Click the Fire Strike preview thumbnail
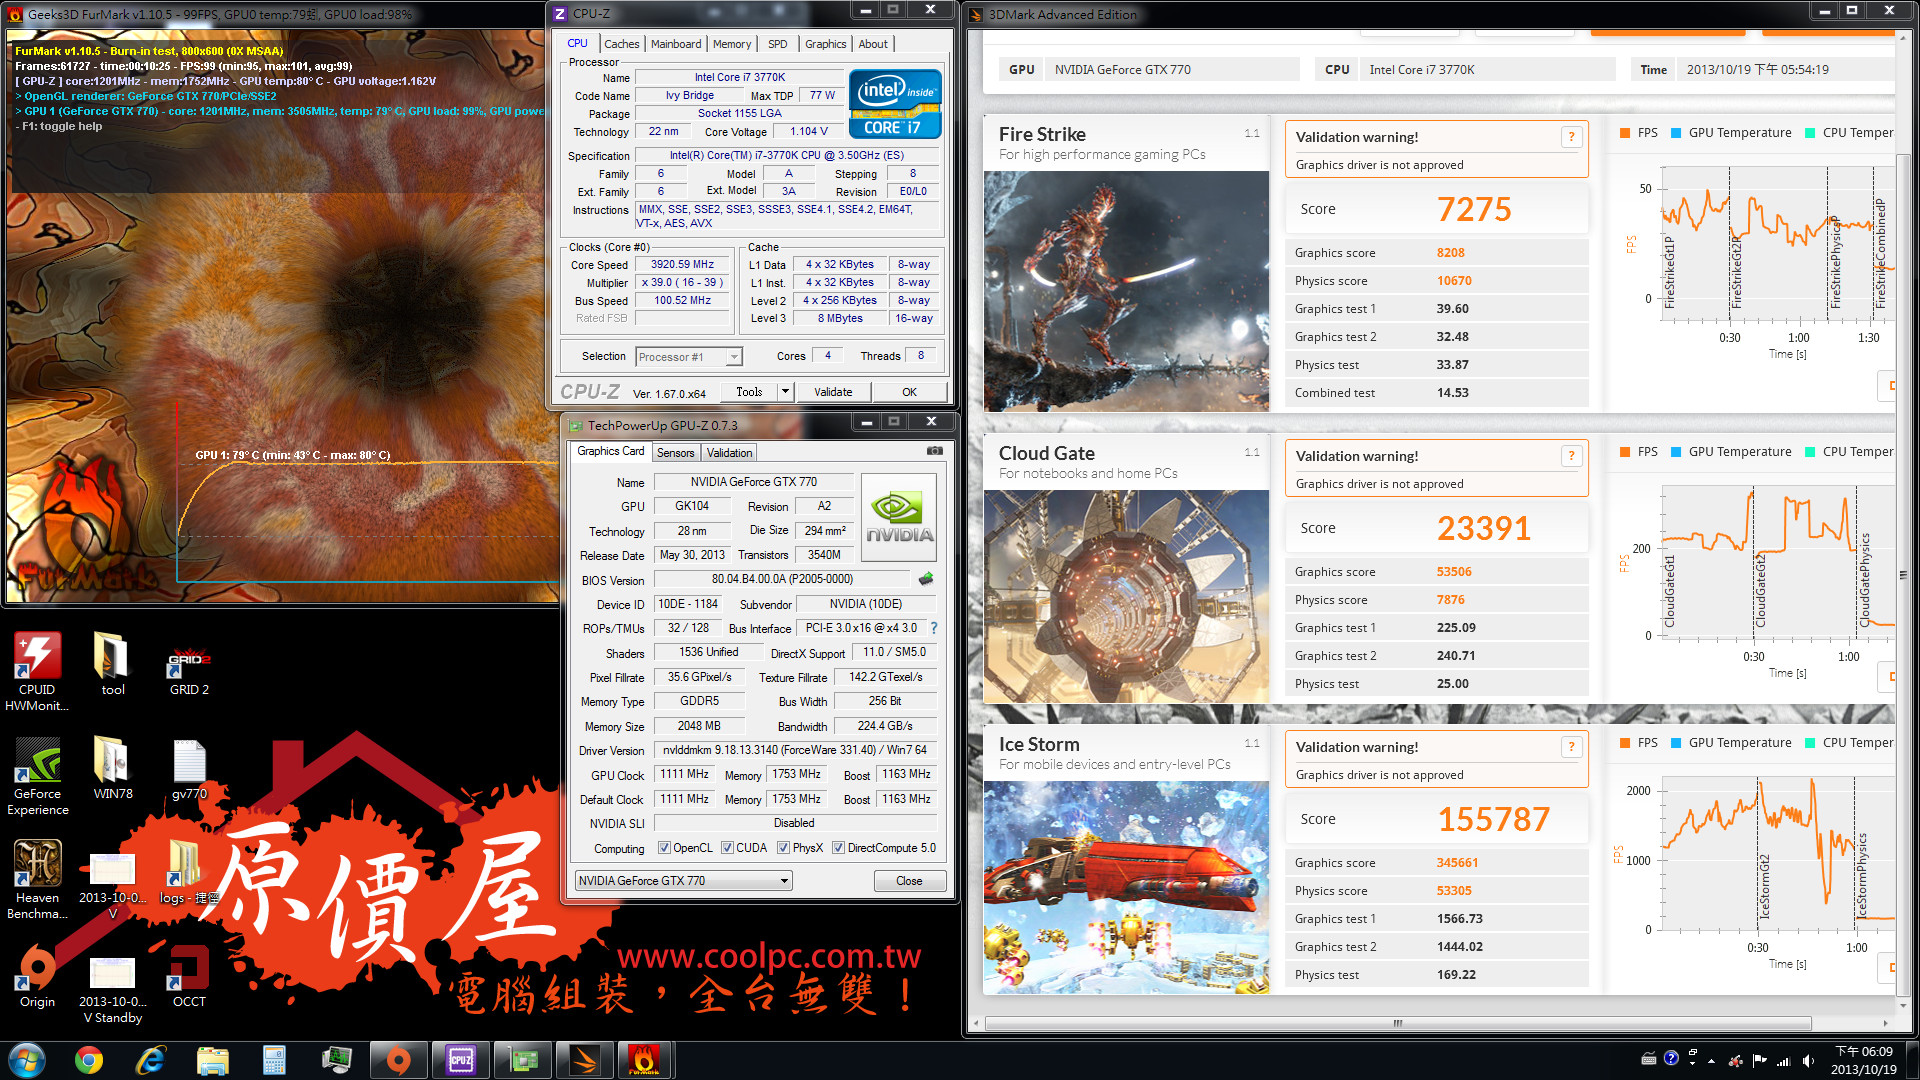The width and height of the screenshot is (1920, 1080). (1126, 291)
